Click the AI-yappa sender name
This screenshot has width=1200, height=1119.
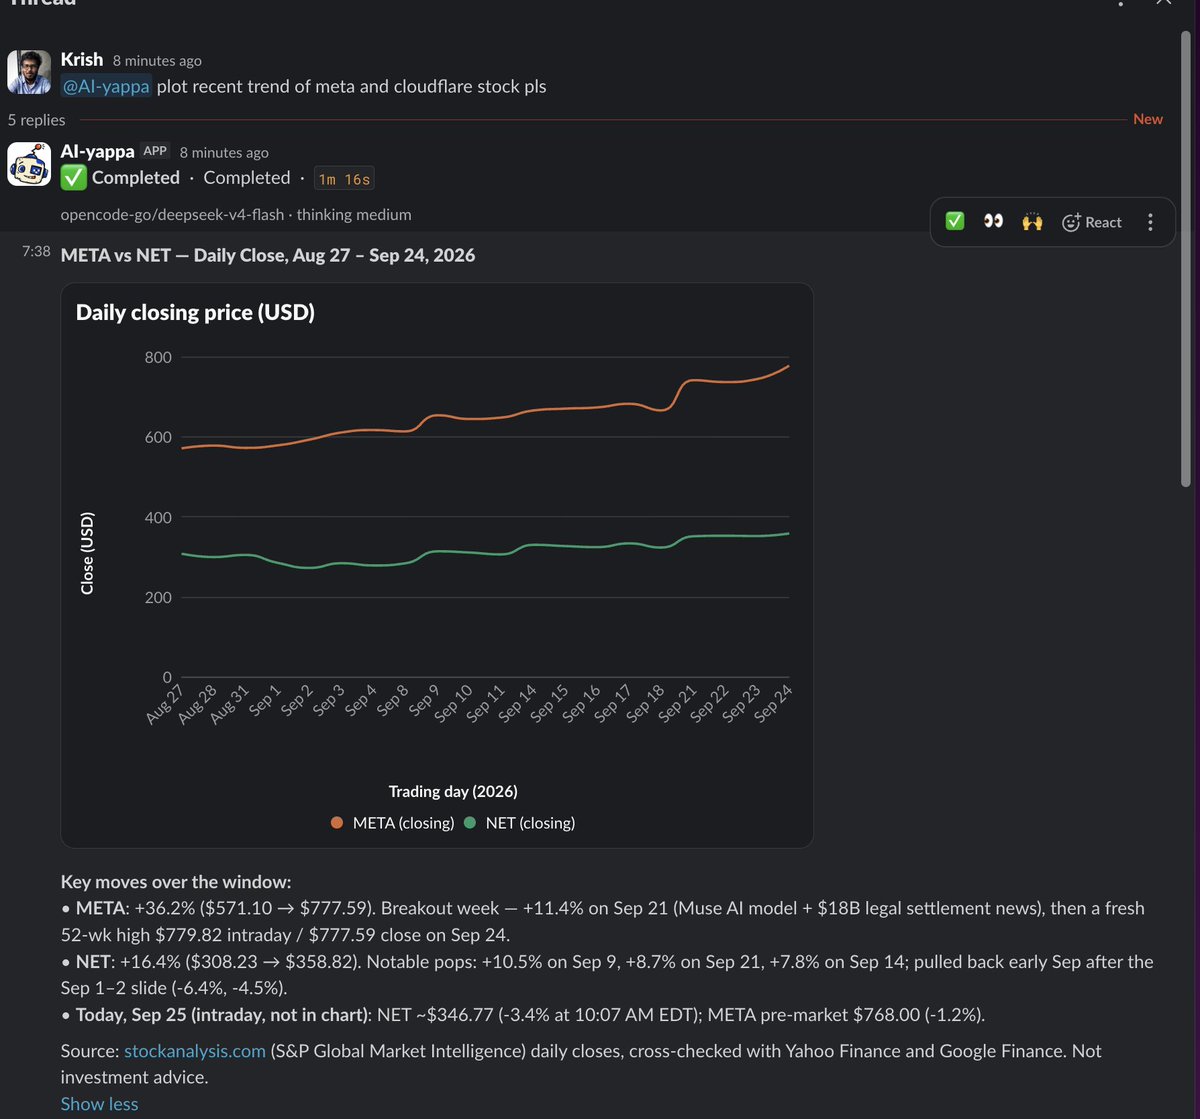point(97,151)
